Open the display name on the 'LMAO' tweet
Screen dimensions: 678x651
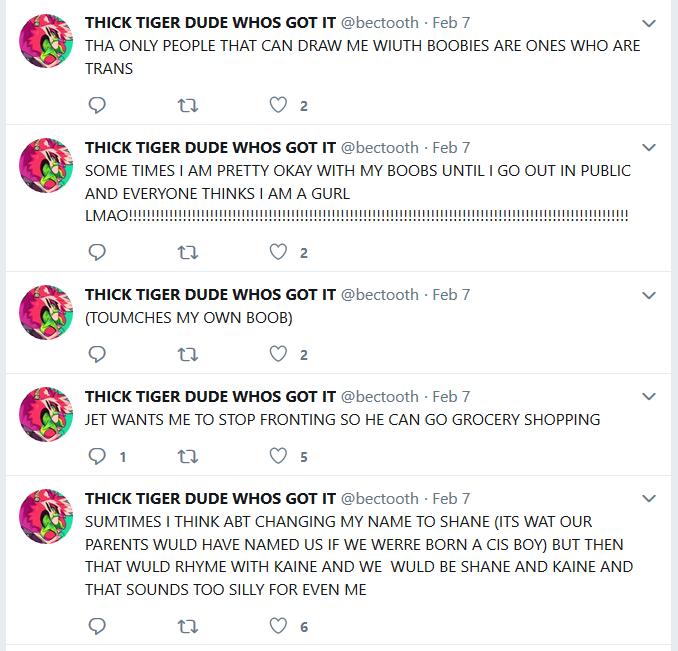pos(210,147)
